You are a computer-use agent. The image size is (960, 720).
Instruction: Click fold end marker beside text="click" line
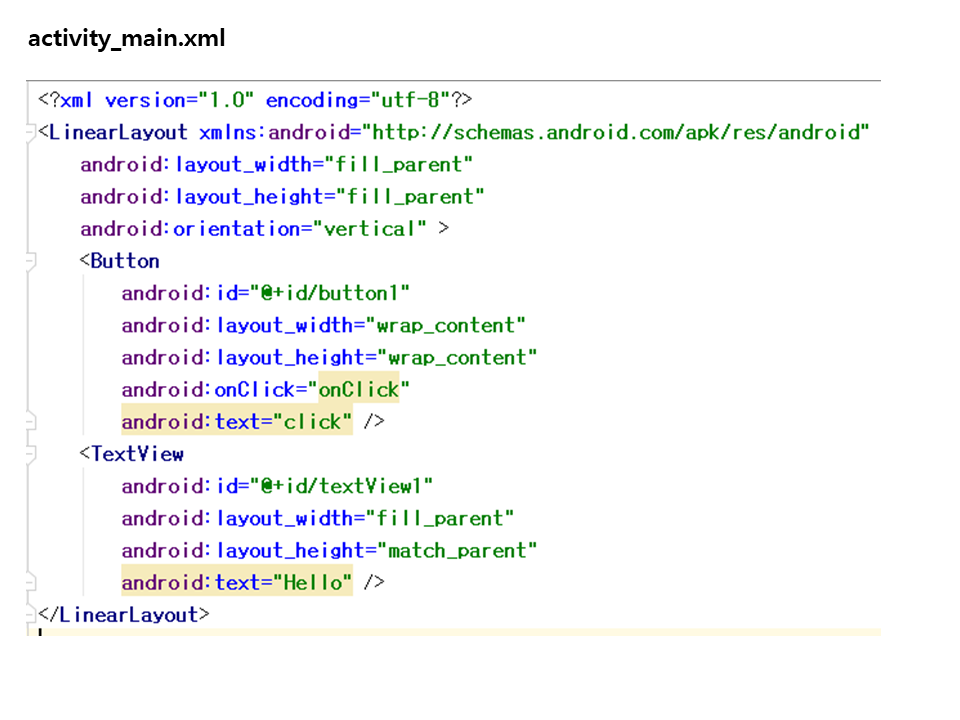pyautogui.click(x=32, y=422)
